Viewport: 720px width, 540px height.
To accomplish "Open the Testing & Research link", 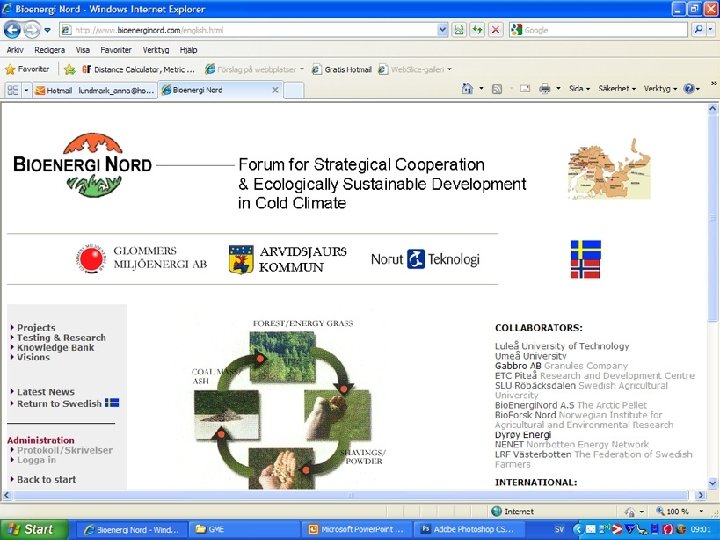I will tap(61, 338).
